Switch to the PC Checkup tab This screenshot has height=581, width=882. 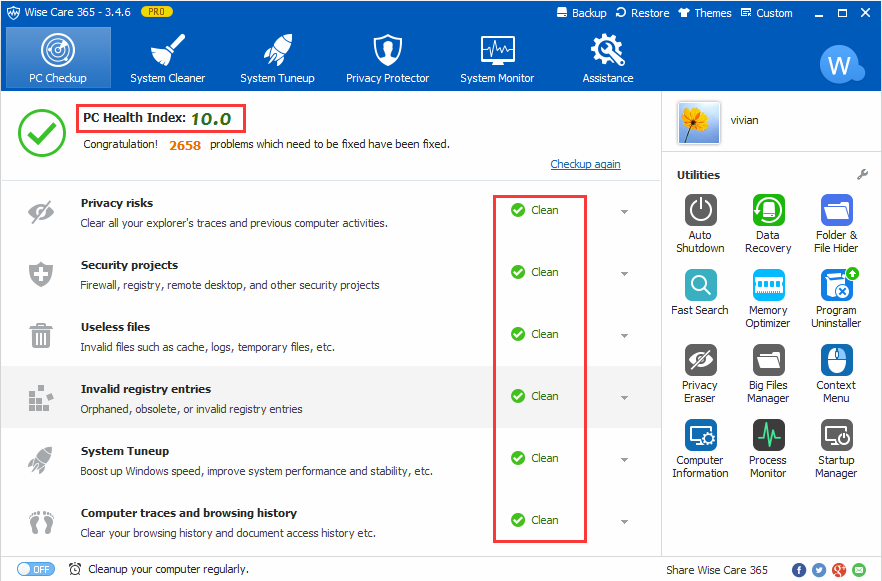pyautogui.click(x=58, y=57)
